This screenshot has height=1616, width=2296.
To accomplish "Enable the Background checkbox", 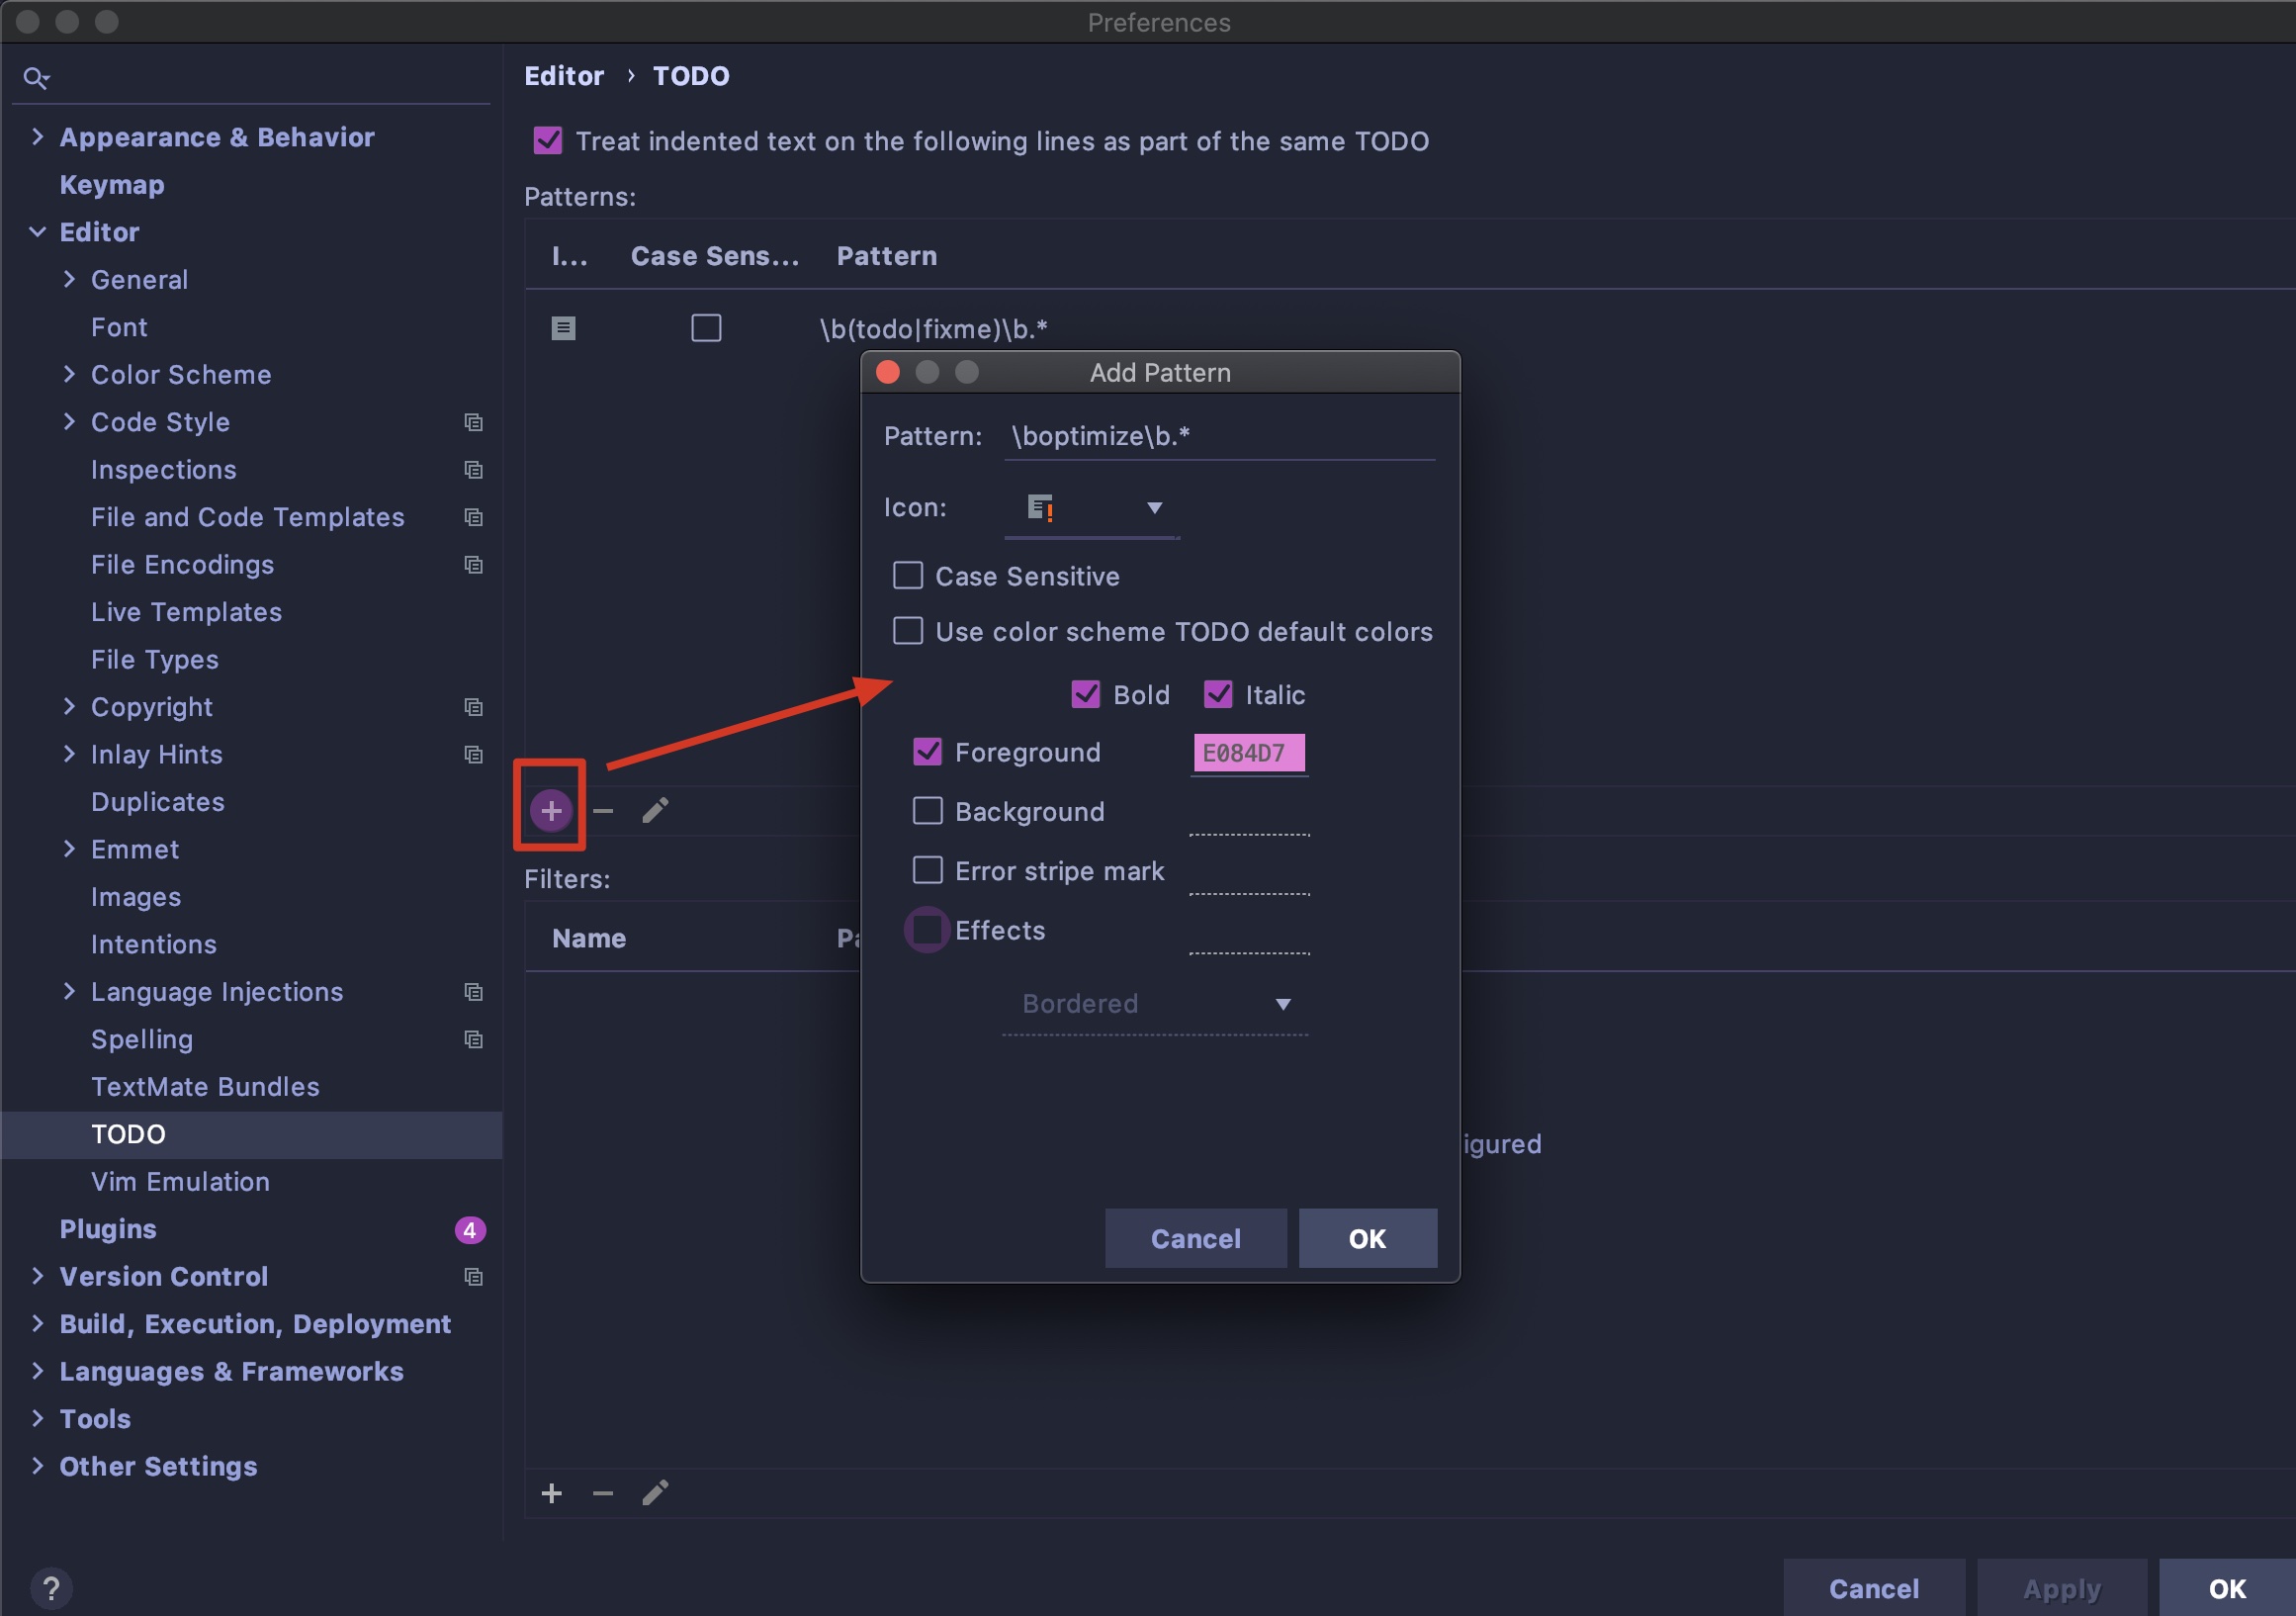I will 927,811.
